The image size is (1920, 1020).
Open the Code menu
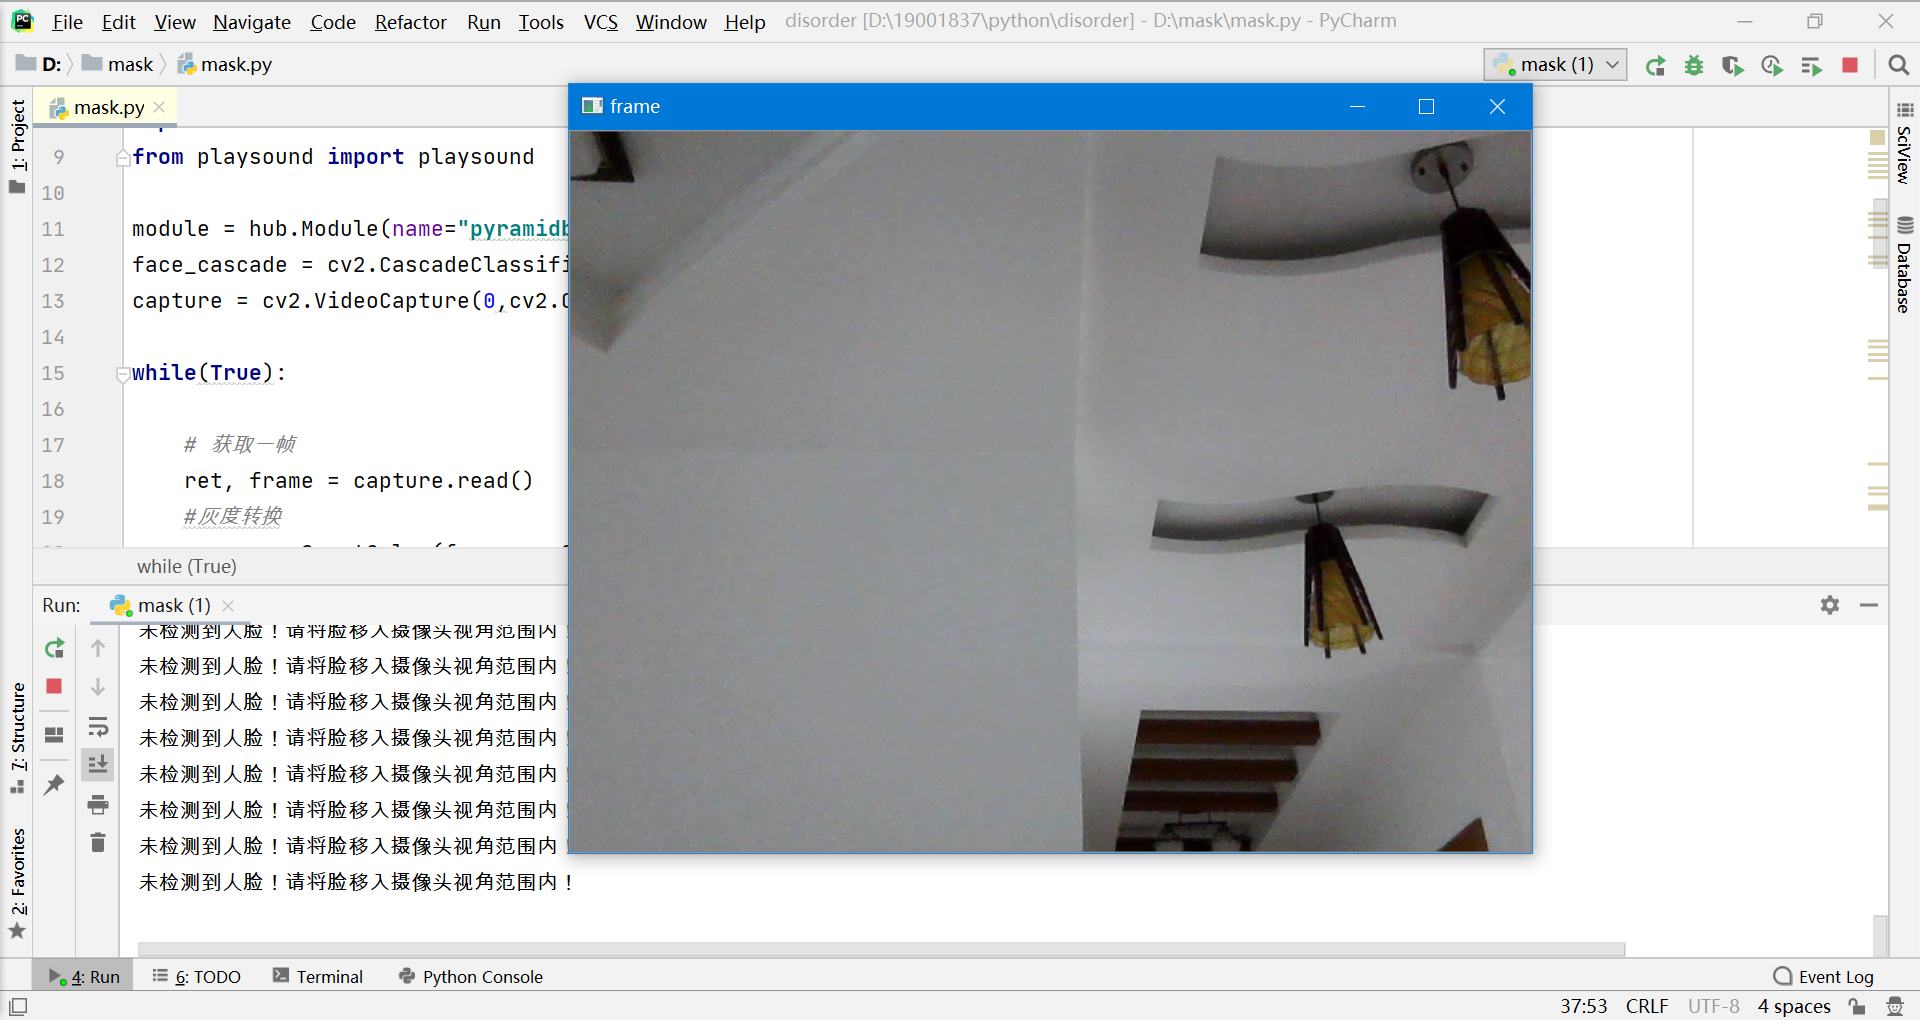pos(333,22)
